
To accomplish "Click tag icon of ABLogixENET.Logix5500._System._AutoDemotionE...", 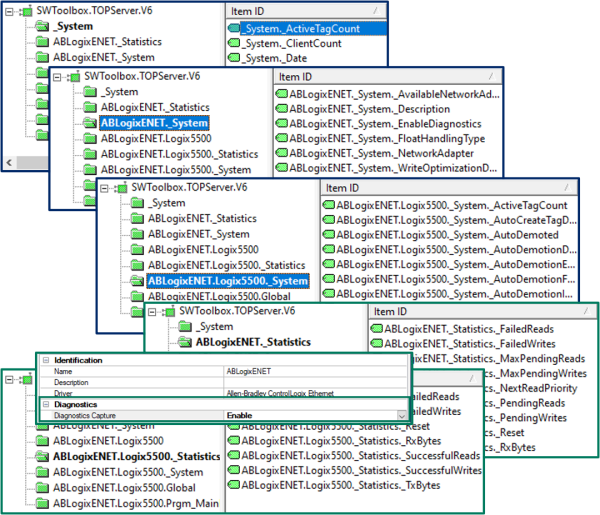I will pyautogui.click(x=329, y=264).
